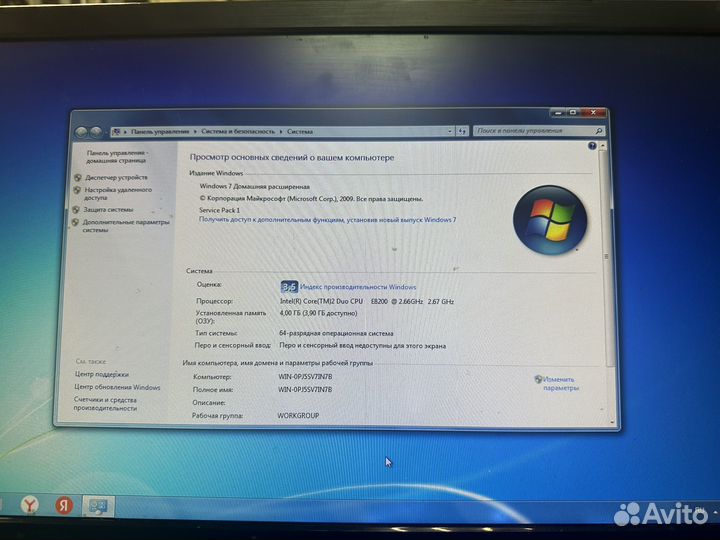720x540 pixels.
Task: Select memory value '4,00 ГБ (3,90 ГБ доступно)'
Action: pos(318,313)
